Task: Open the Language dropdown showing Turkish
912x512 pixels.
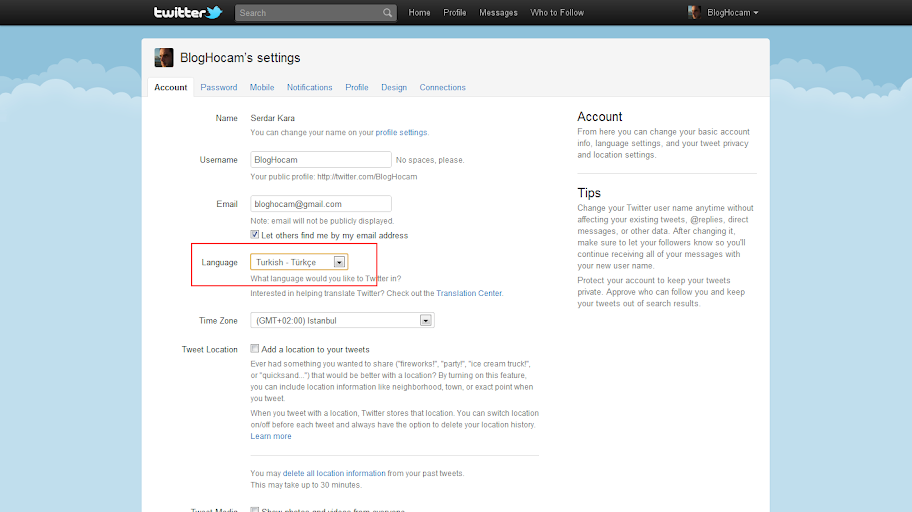Action: [x=299, y=262]
